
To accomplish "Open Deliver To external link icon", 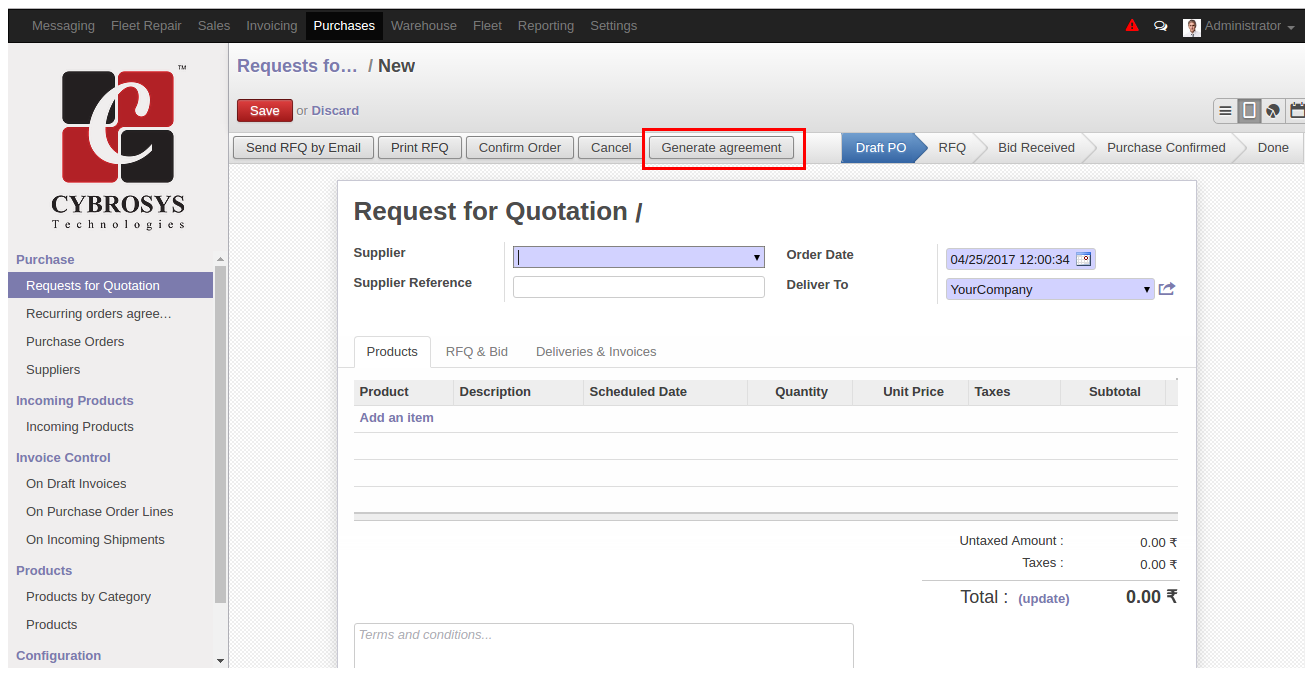I will pyautogui.click(x=1167, y=289).
